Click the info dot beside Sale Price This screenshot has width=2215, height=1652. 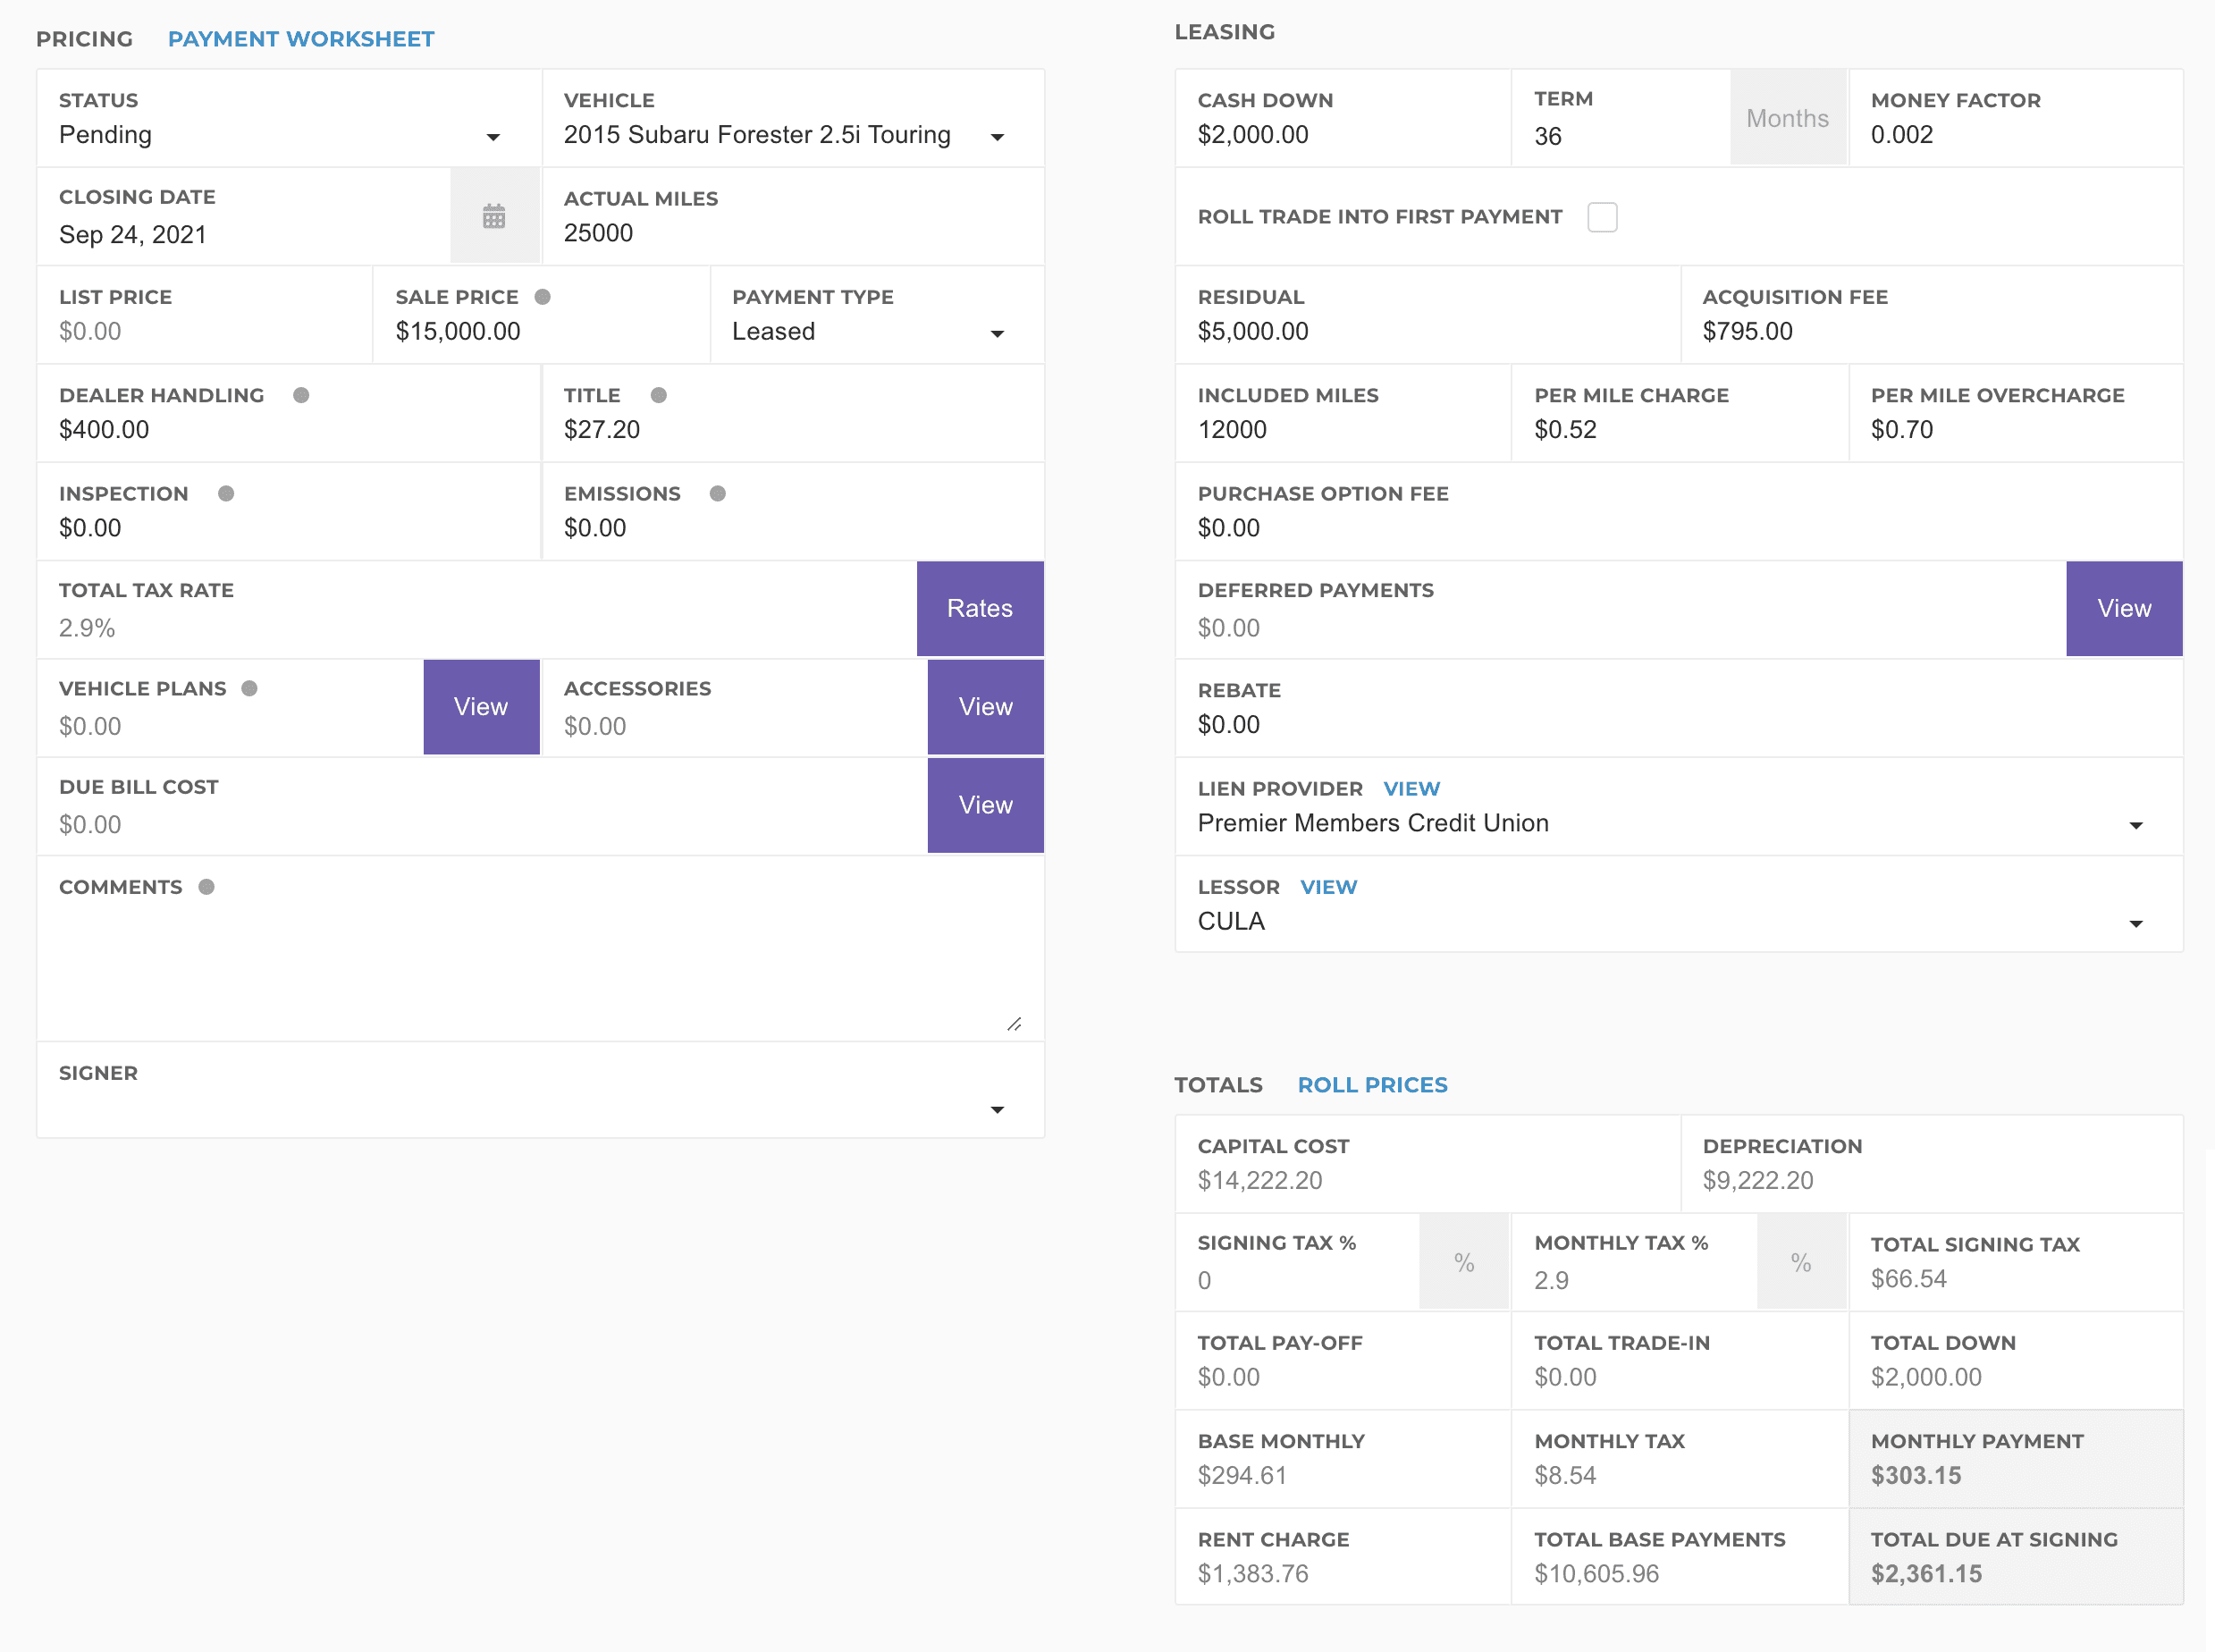(x=543, y=297)
